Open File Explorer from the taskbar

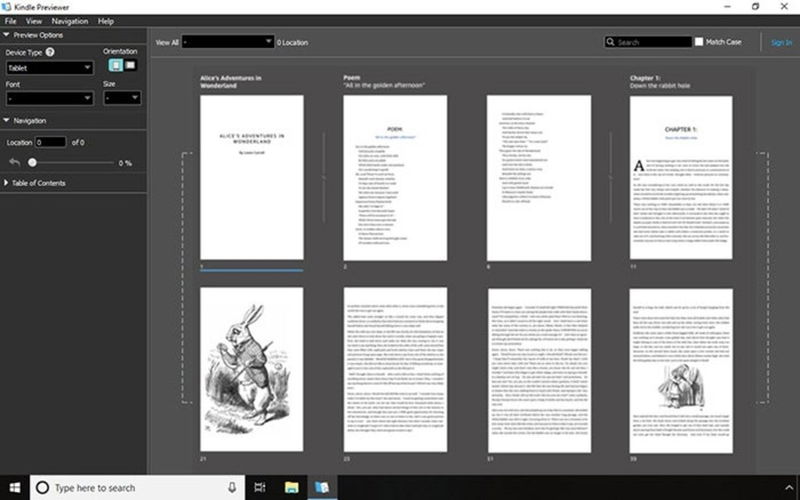pyautogui.click(x=291, y=487)
